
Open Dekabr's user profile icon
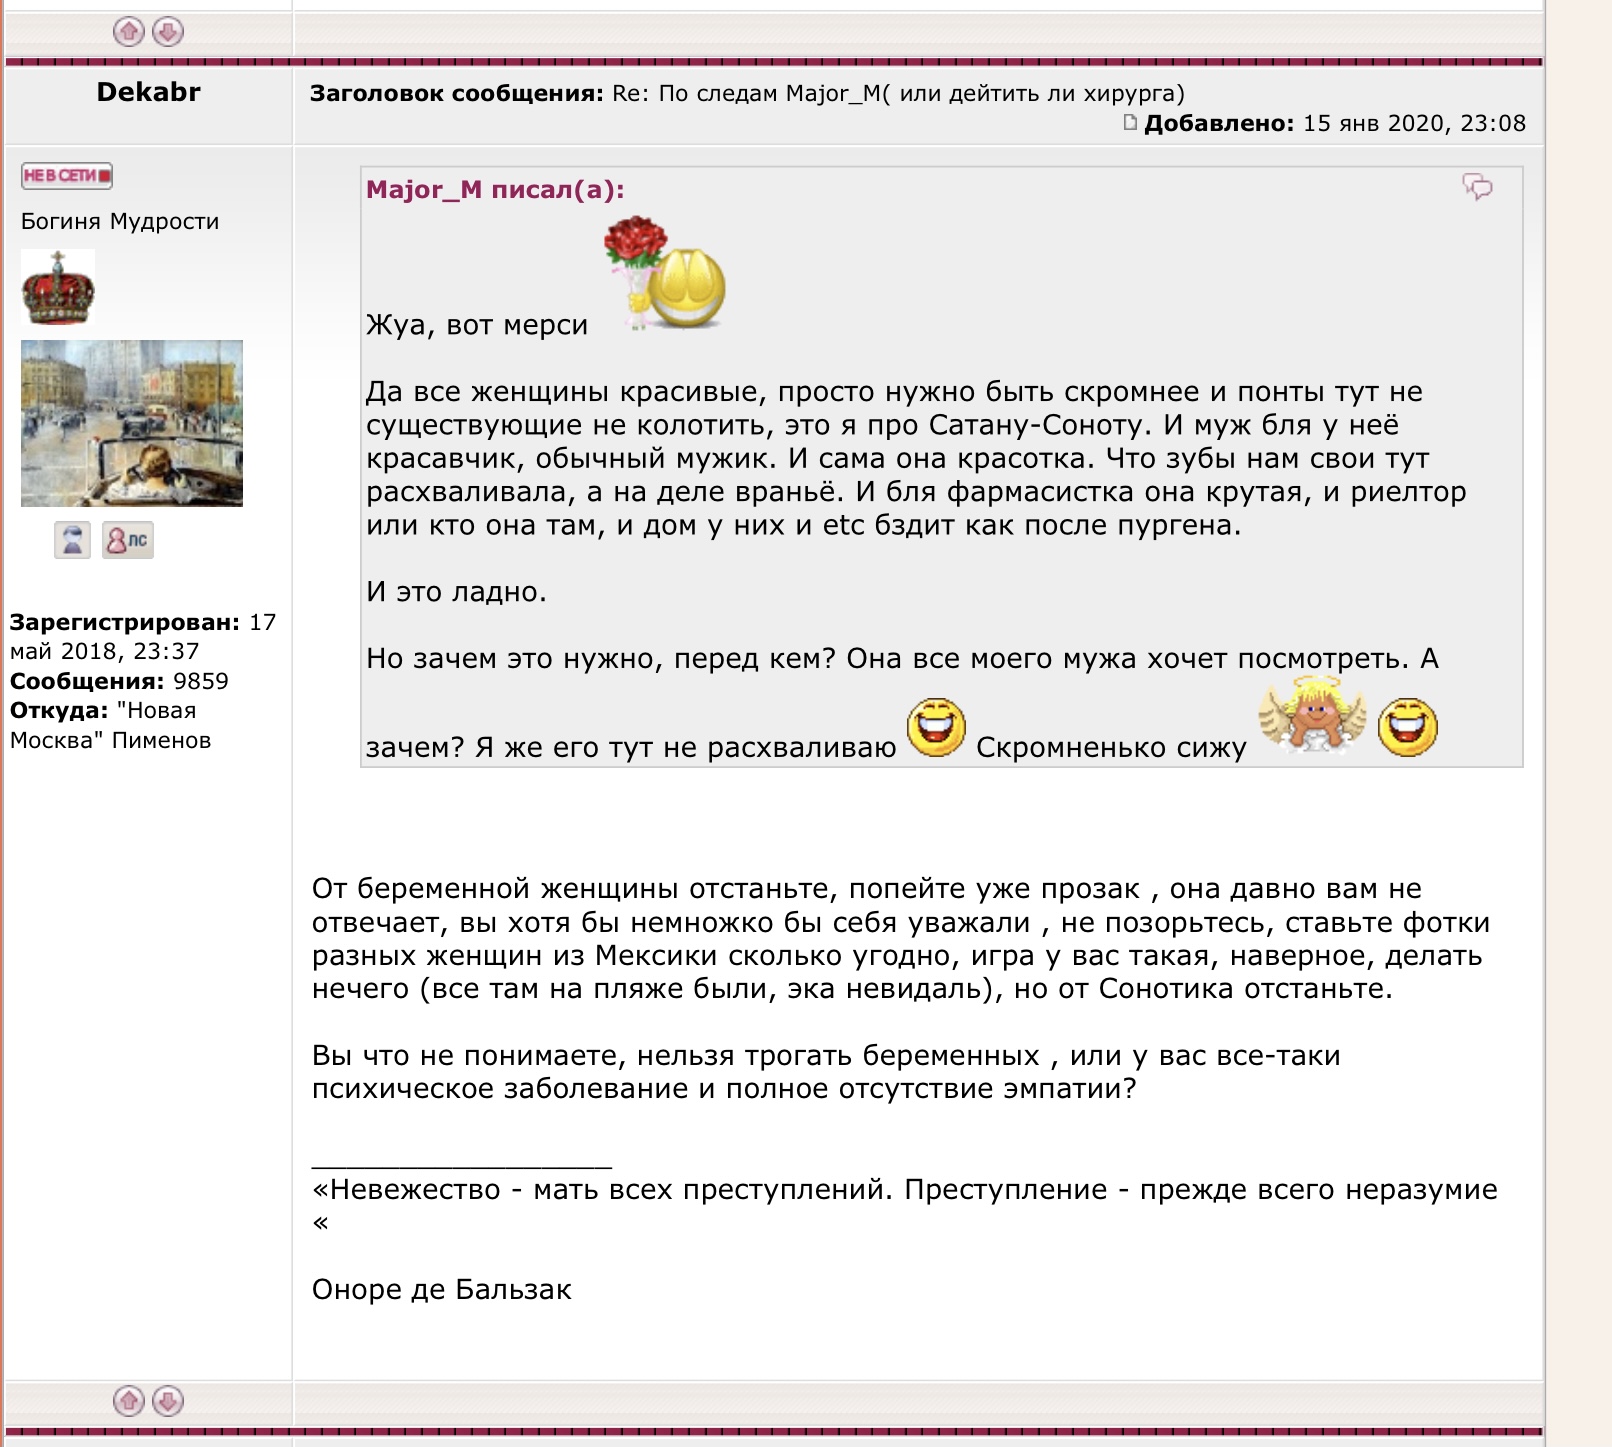pyautogui.click(x=72, y=540)
